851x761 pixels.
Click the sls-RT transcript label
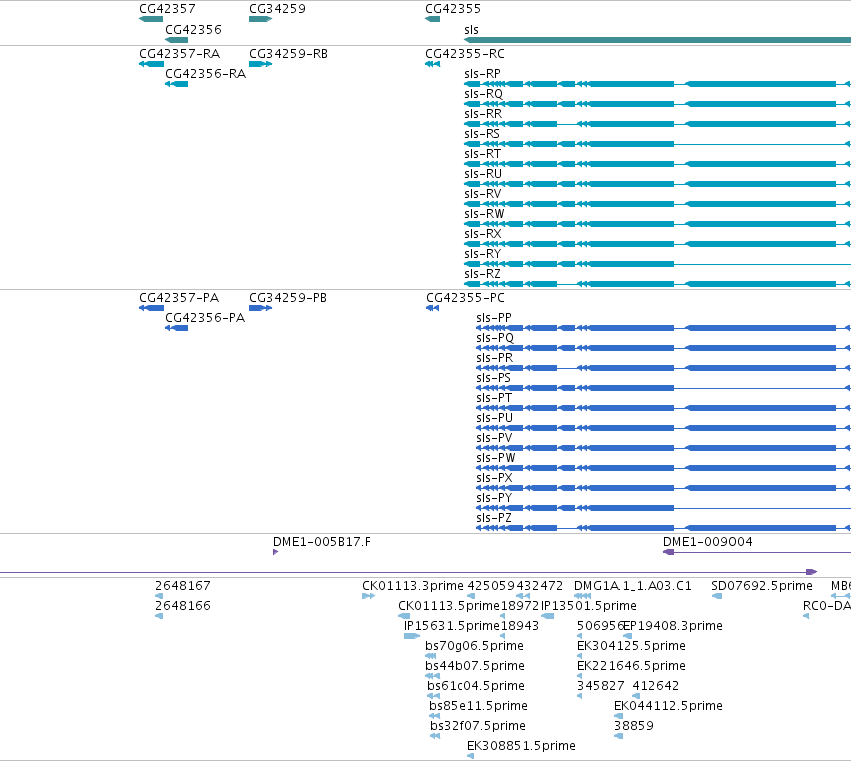pyautogui.click(x=482, y=154)
